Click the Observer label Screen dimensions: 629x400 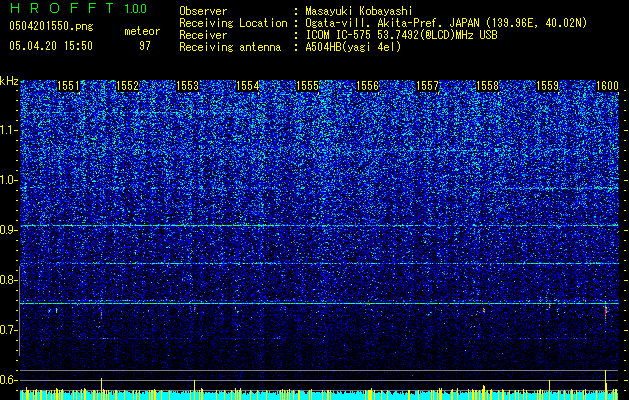[203, 11]
